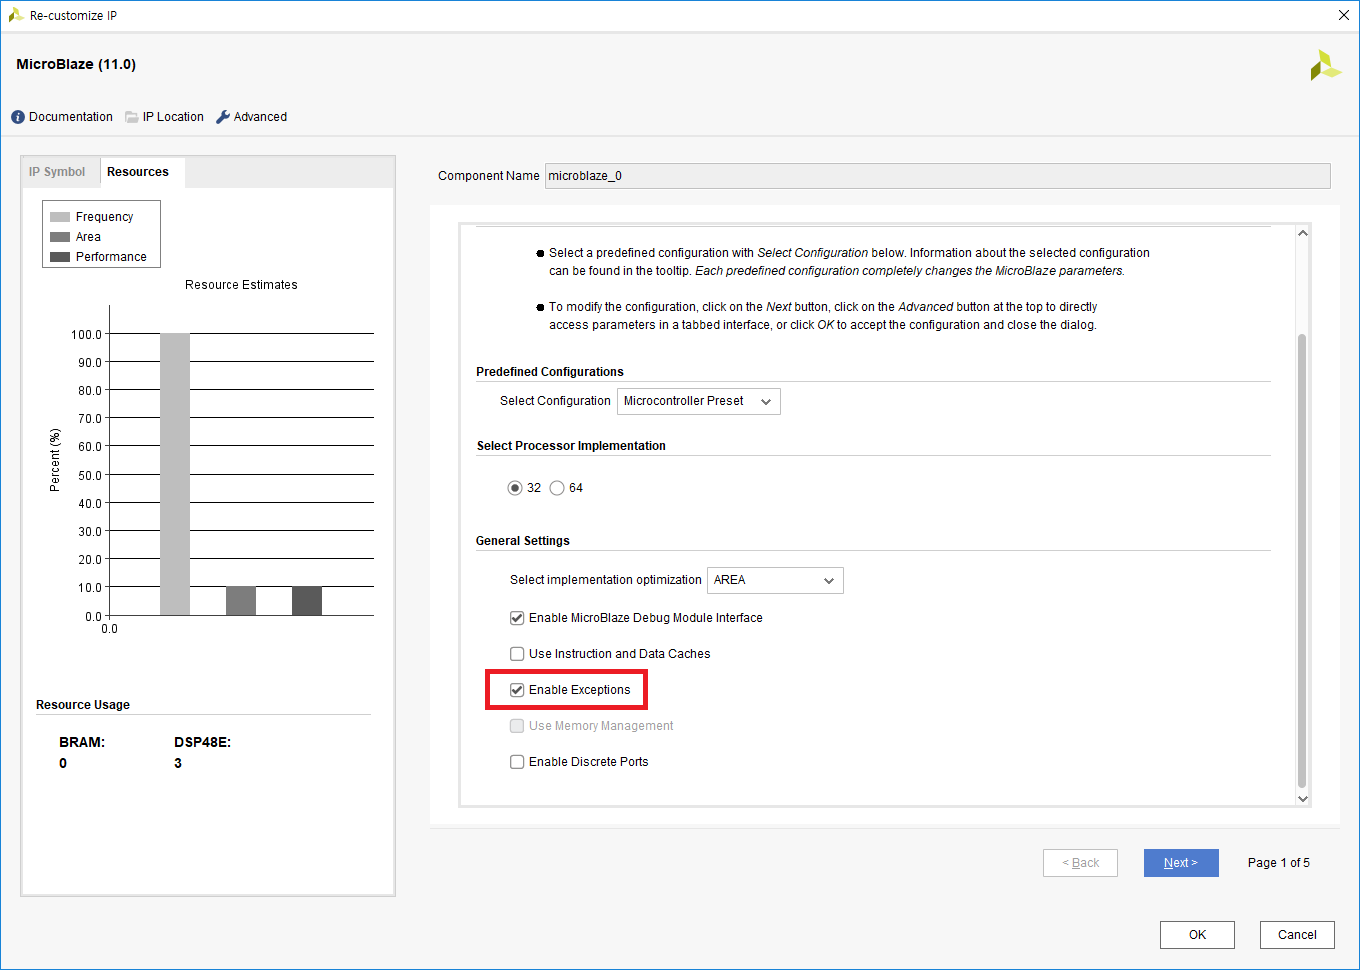Click the Back button
The height and width of the screenshot is (970, 1360).
pyautogui.click(x=1080, y=863)
